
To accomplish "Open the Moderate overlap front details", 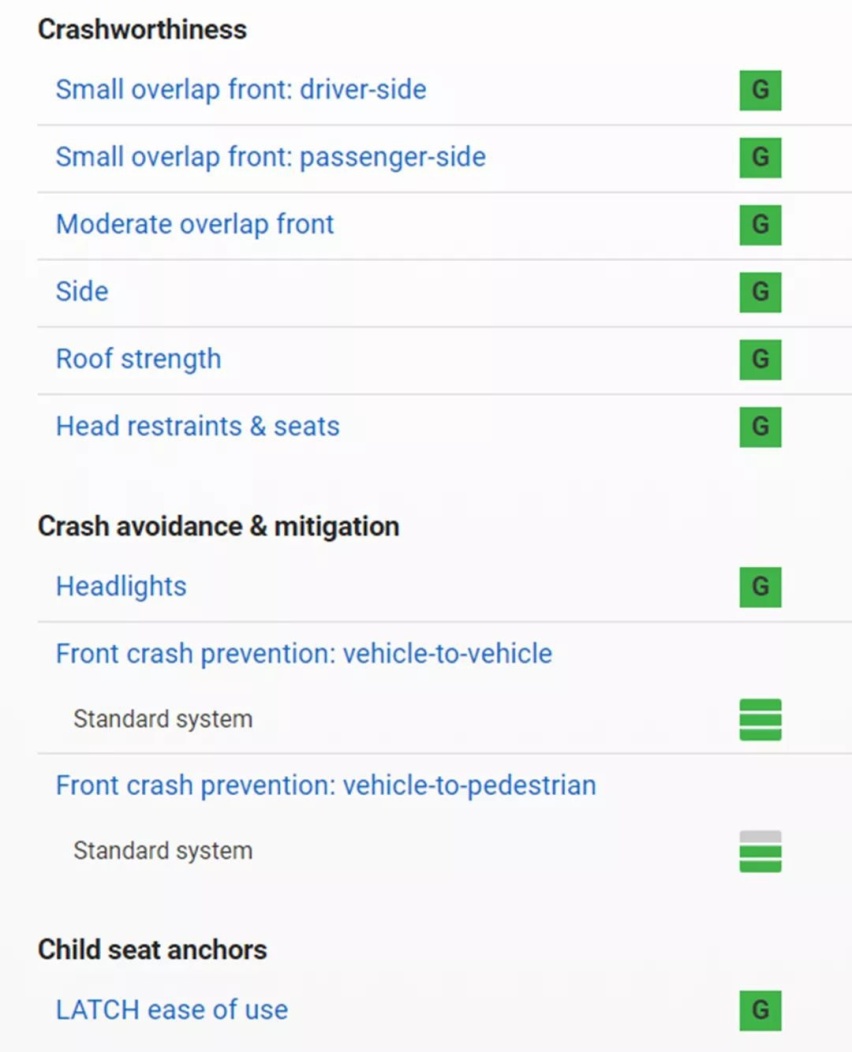I will pos(195,225).
